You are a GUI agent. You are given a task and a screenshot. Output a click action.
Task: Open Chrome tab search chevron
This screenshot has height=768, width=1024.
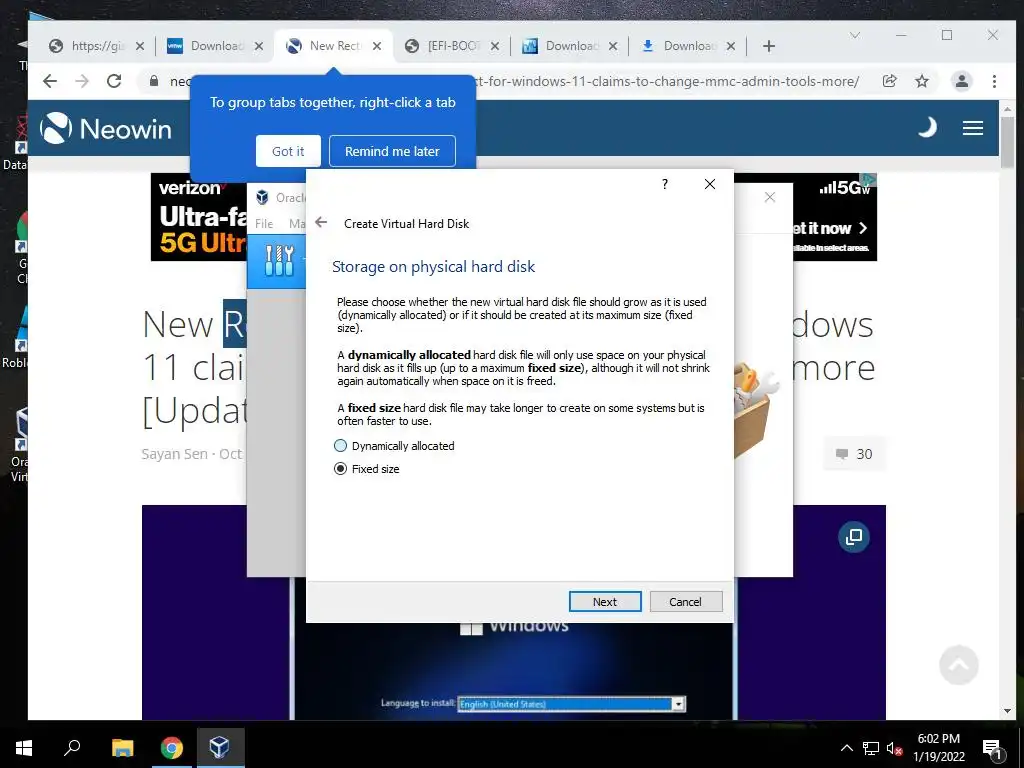coord(855,35)
